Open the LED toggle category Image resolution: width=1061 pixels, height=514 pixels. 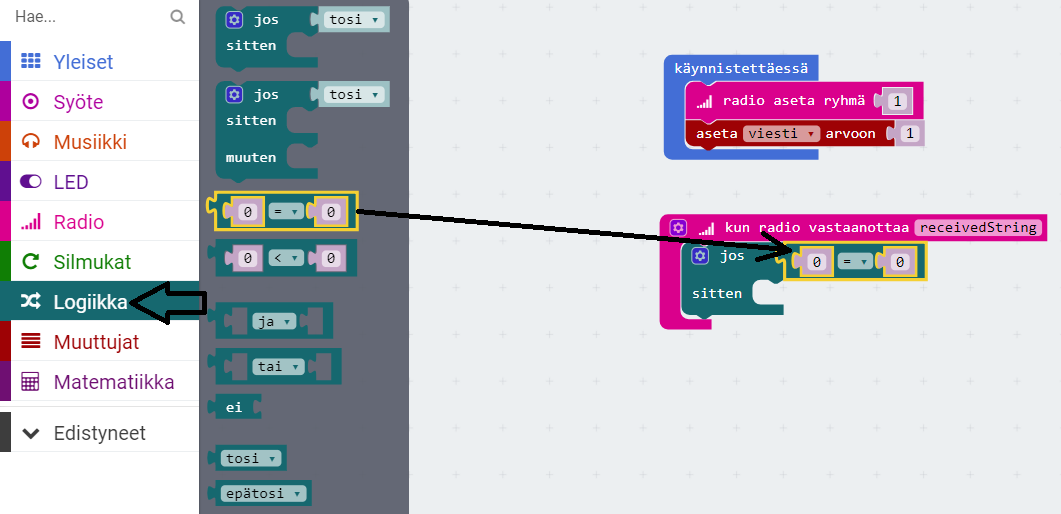[70, 182]
